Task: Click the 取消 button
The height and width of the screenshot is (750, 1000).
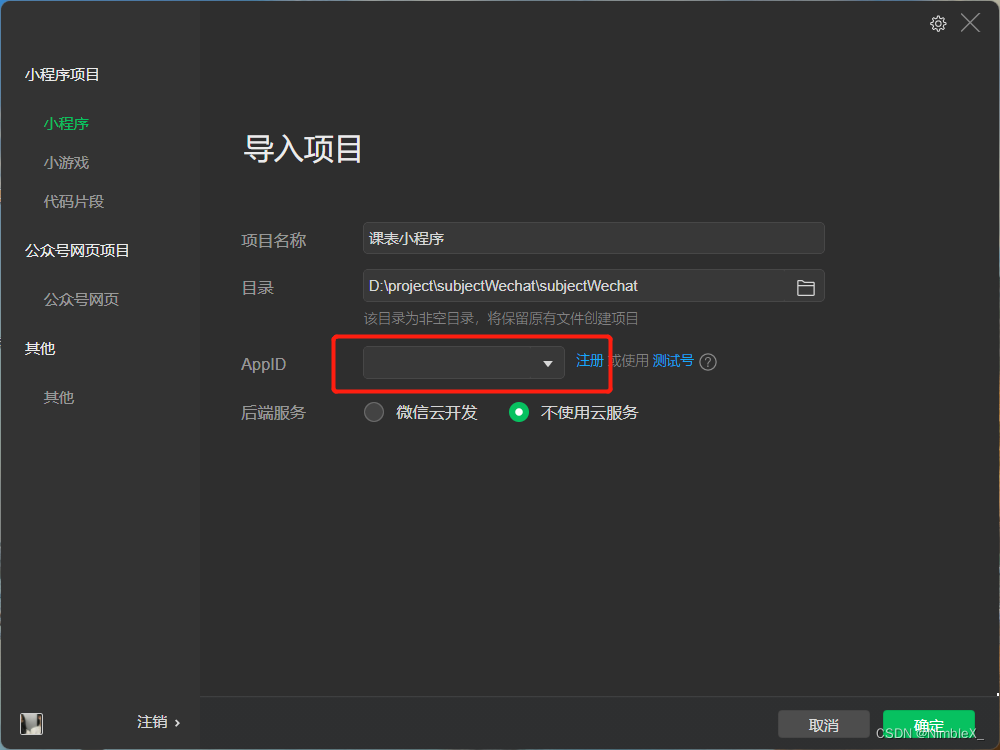Action: coord(823,725)
